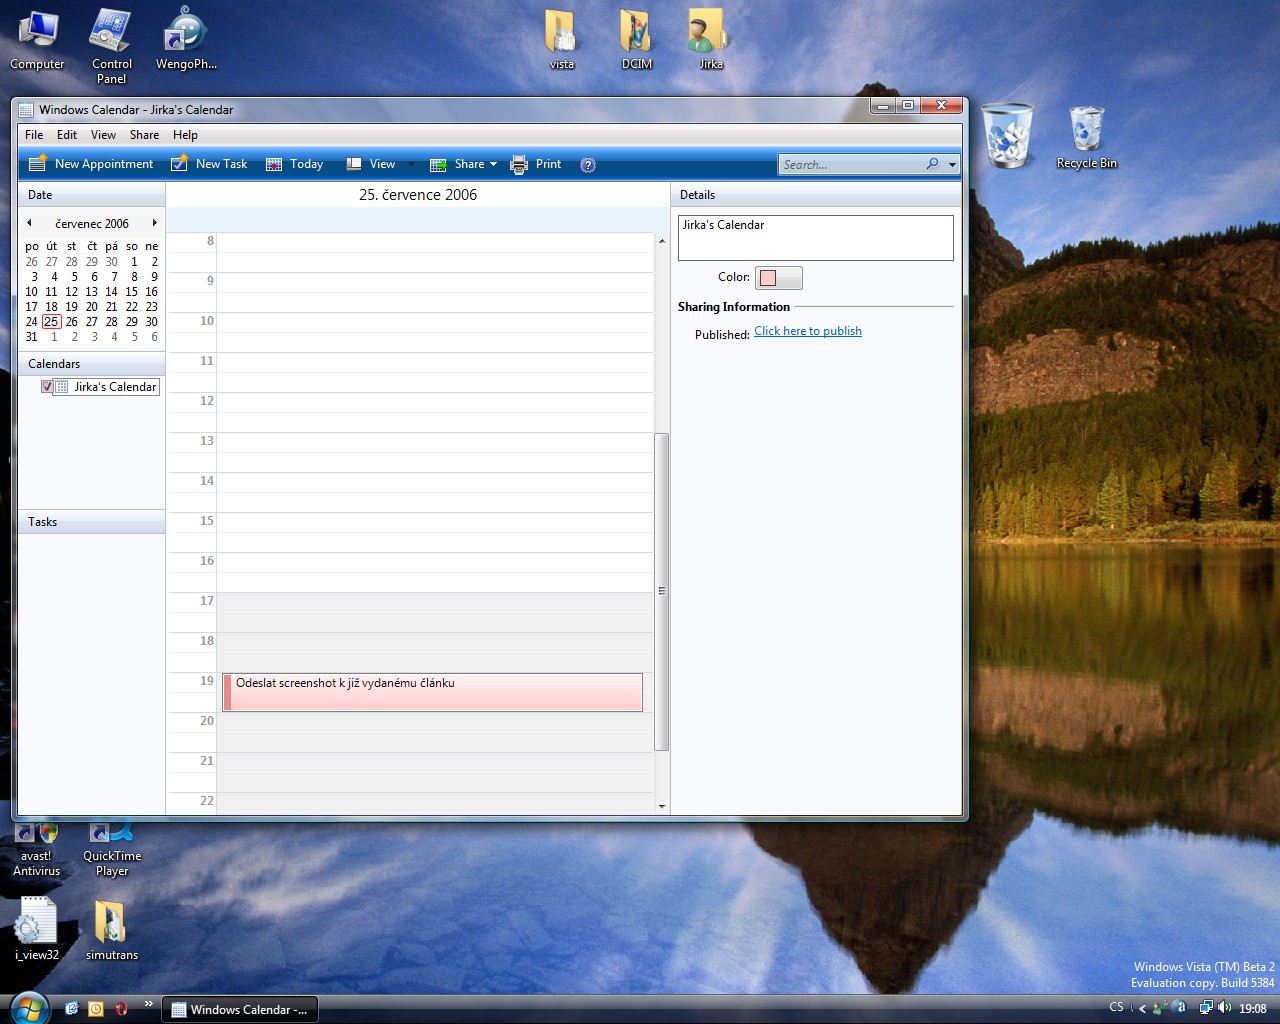
Task: Click the View toolbar button
Action: (x=371, y=164)
